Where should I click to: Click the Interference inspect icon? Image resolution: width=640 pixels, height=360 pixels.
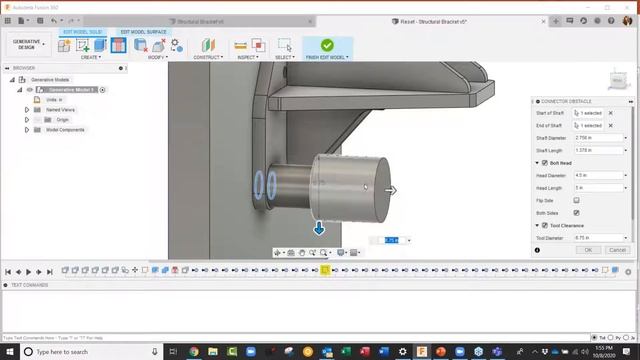tap(258, 45)
